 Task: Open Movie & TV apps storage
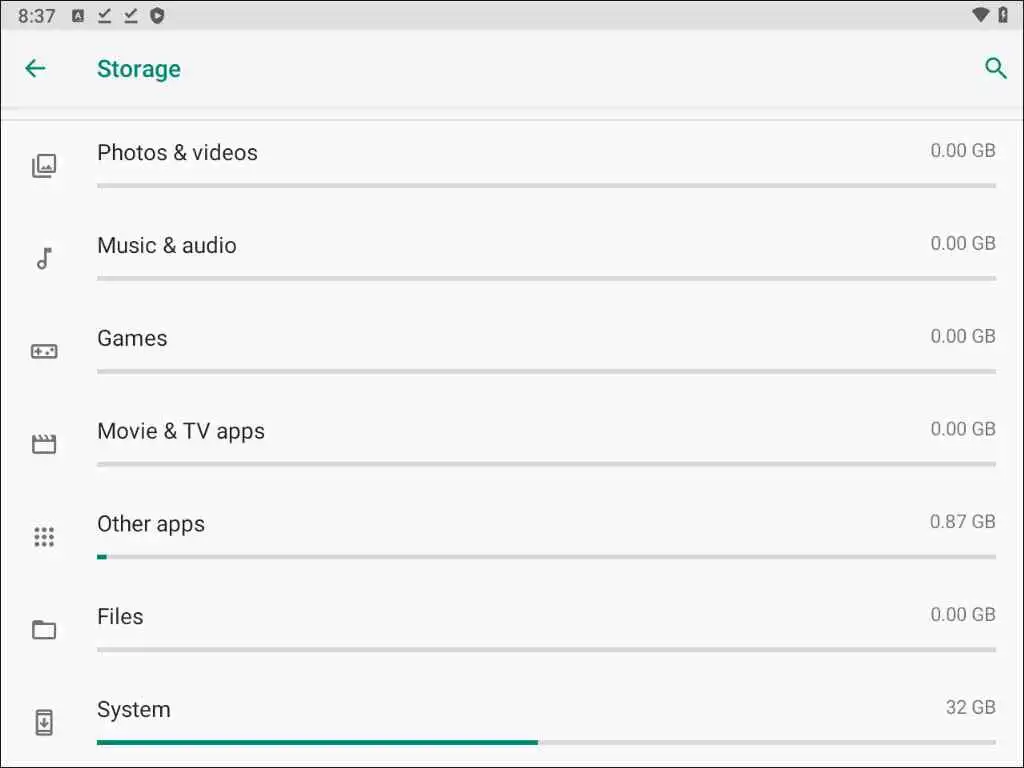[x=181, y=431]
